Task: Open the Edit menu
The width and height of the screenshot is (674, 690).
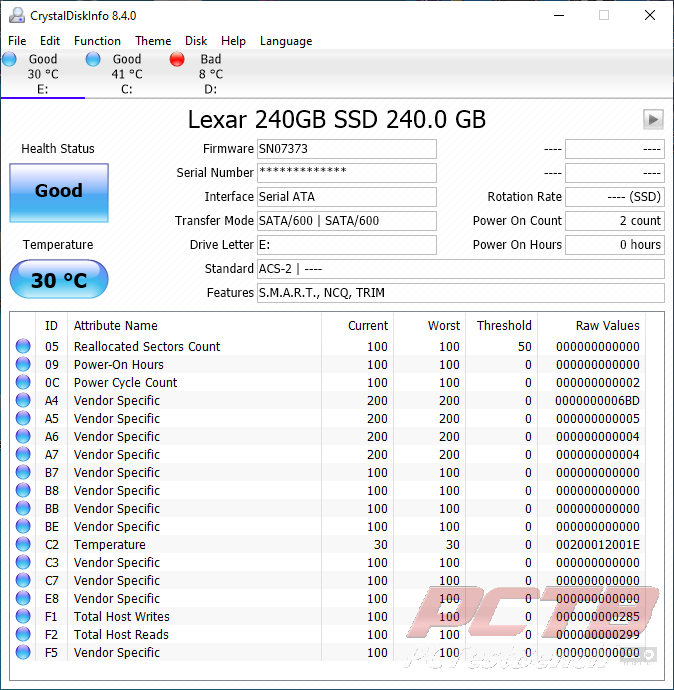Action: pyautogui.click(x=50, y=41)
